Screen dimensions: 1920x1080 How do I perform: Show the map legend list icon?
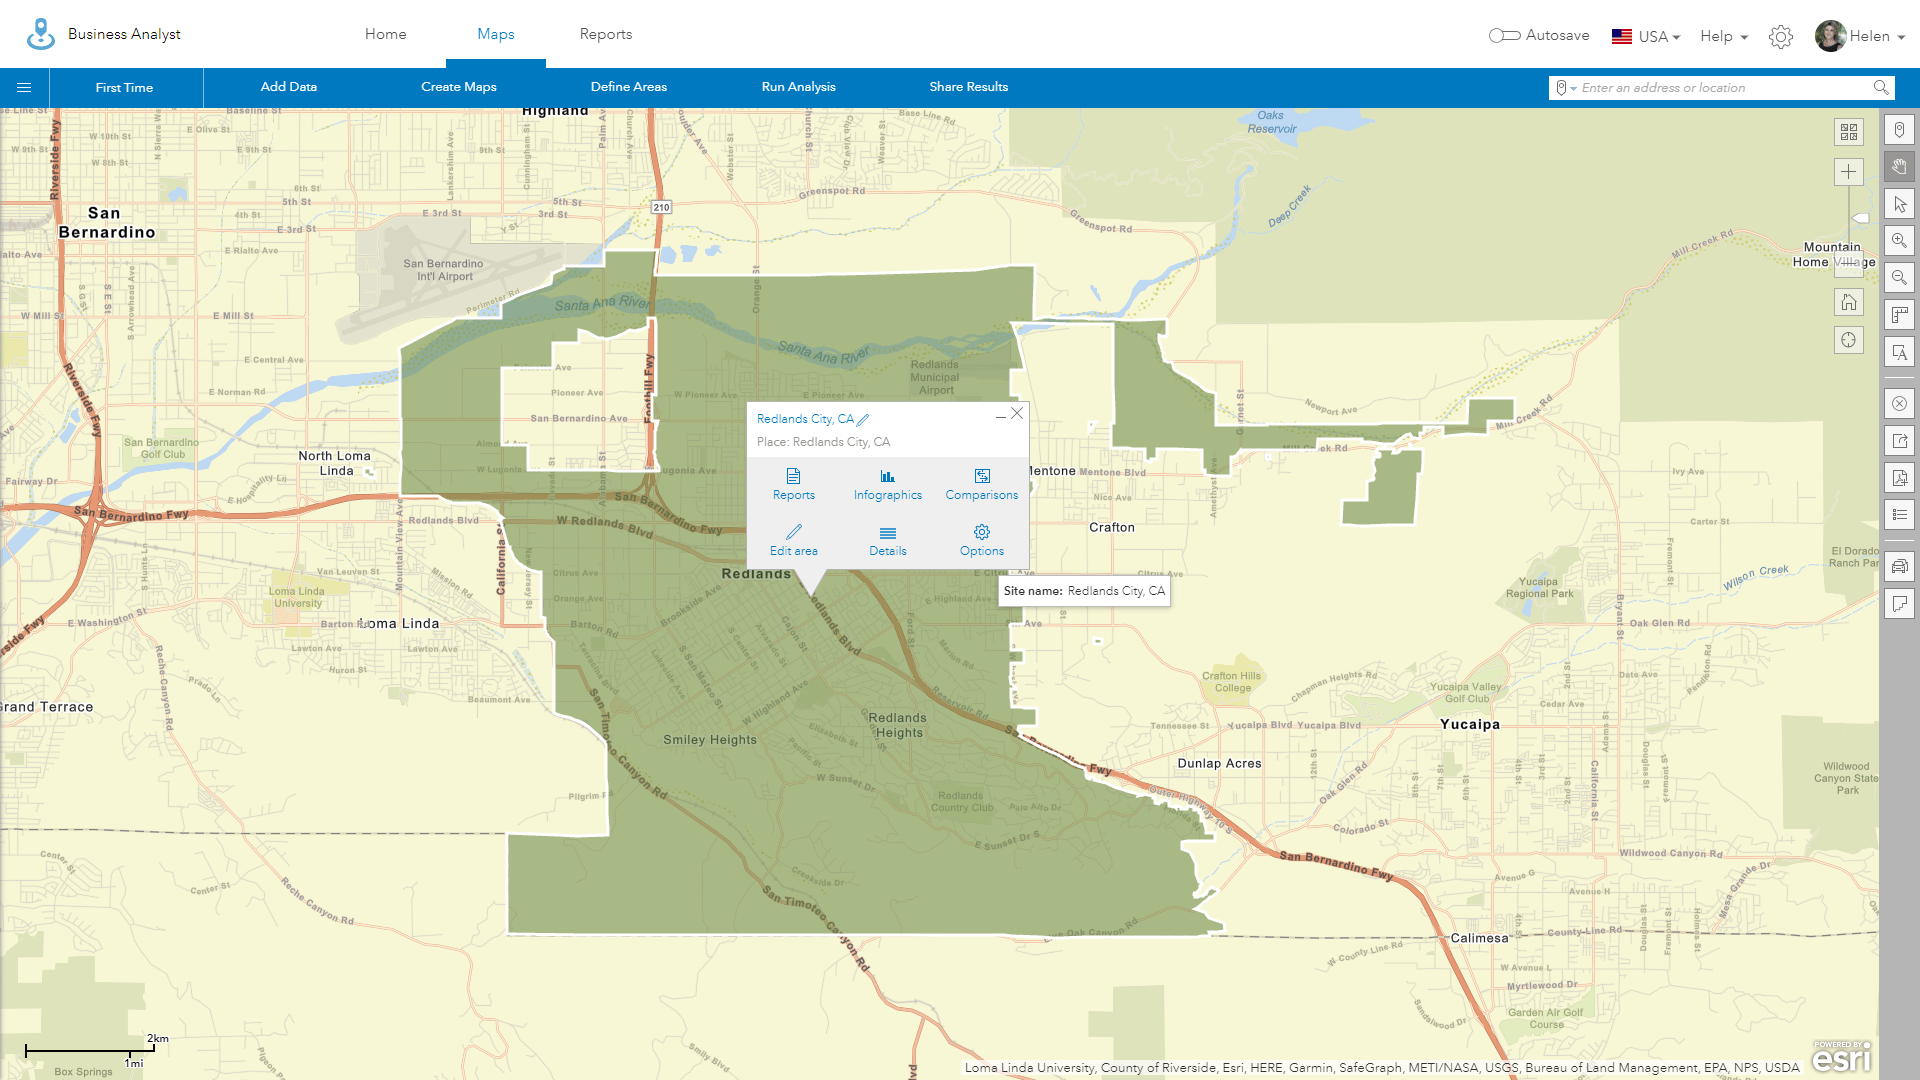pyautogui.click(x=1899, y=515)
